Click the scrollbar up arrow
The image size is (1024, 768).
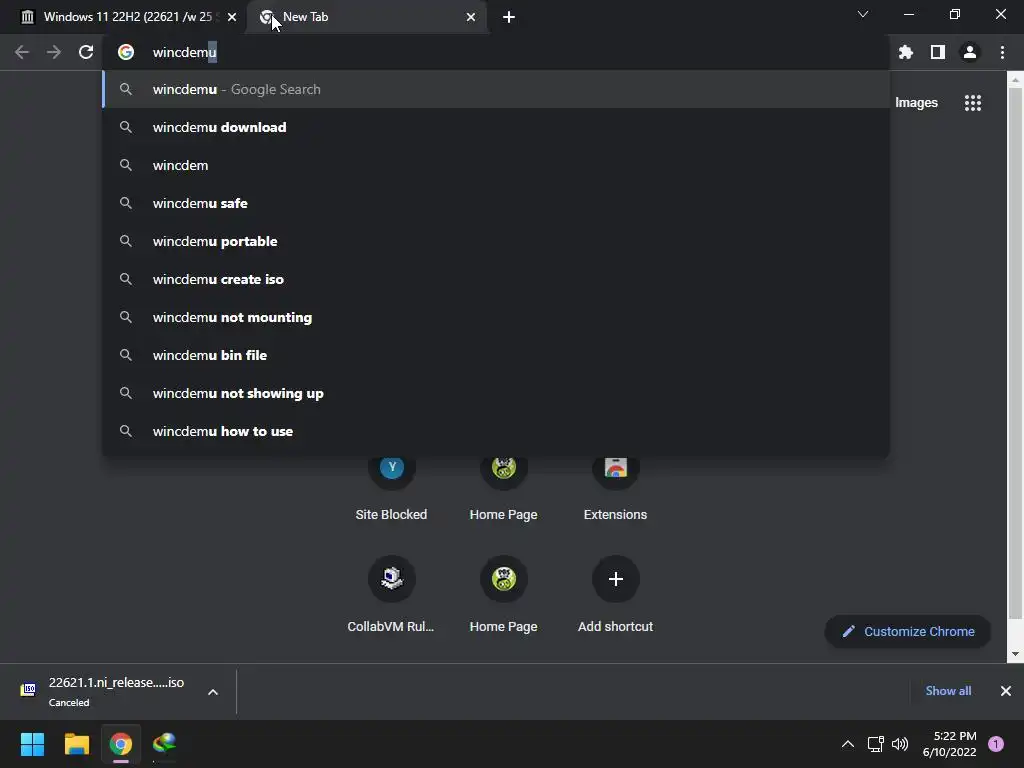tap(1015, 80)
